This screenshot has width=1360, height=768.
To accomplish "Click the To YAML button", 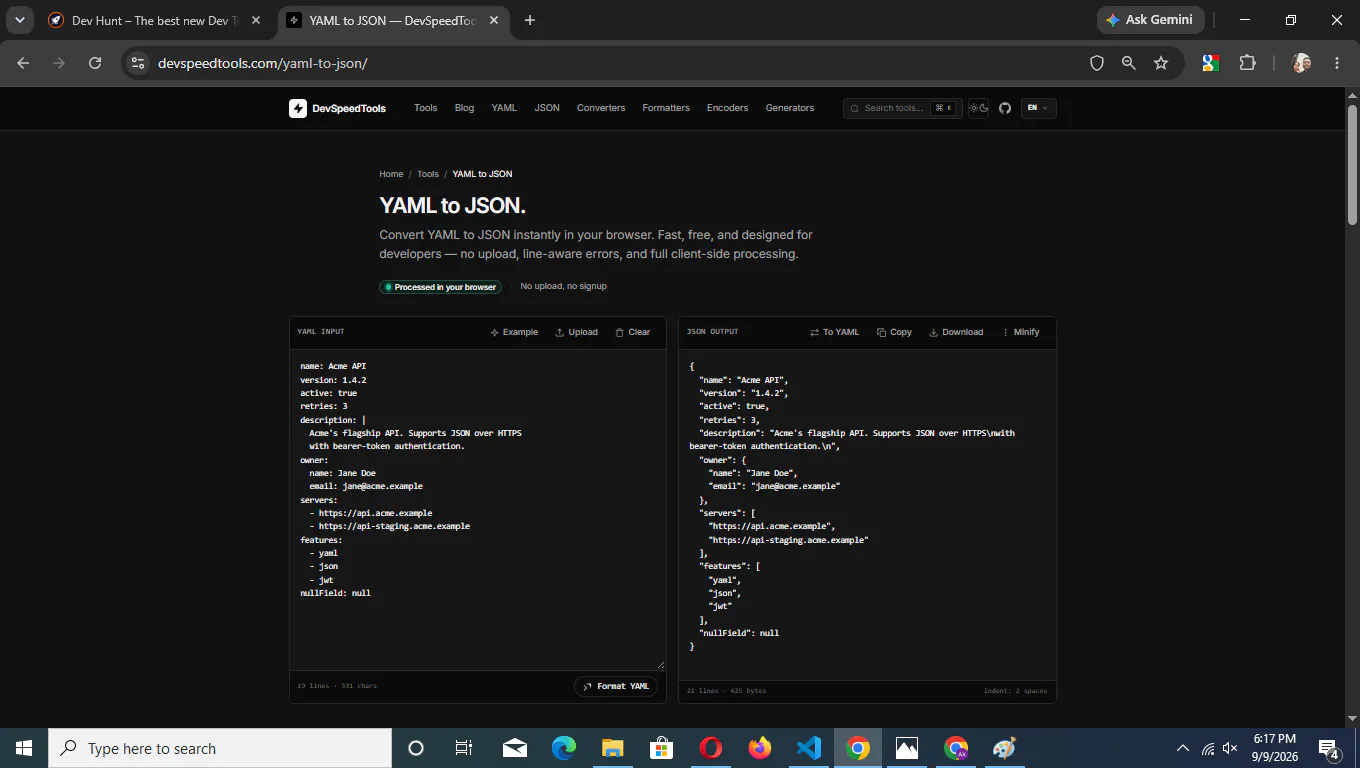I will coord(834,332).
